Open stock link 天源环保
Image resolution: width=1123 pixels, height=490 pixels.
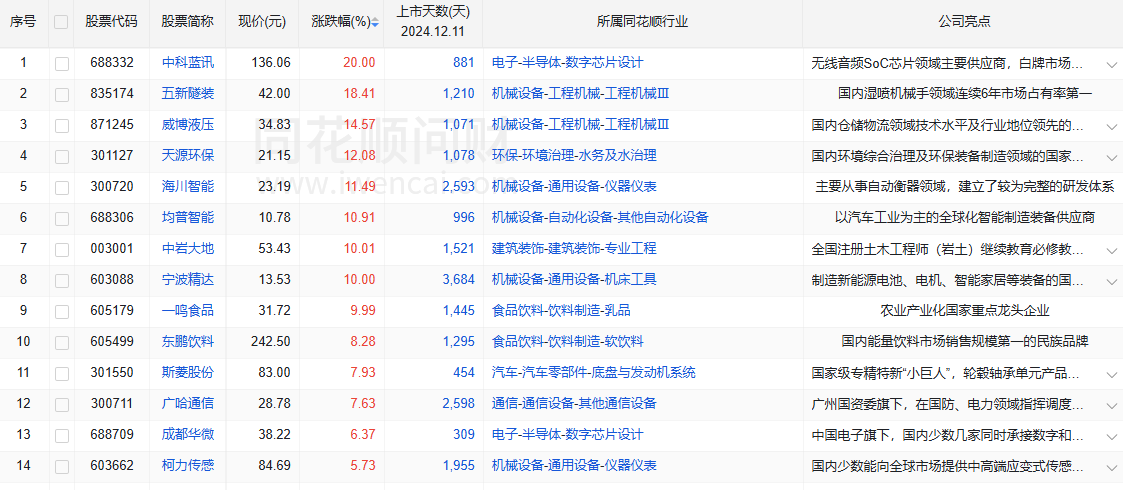[x=188, y=155]
